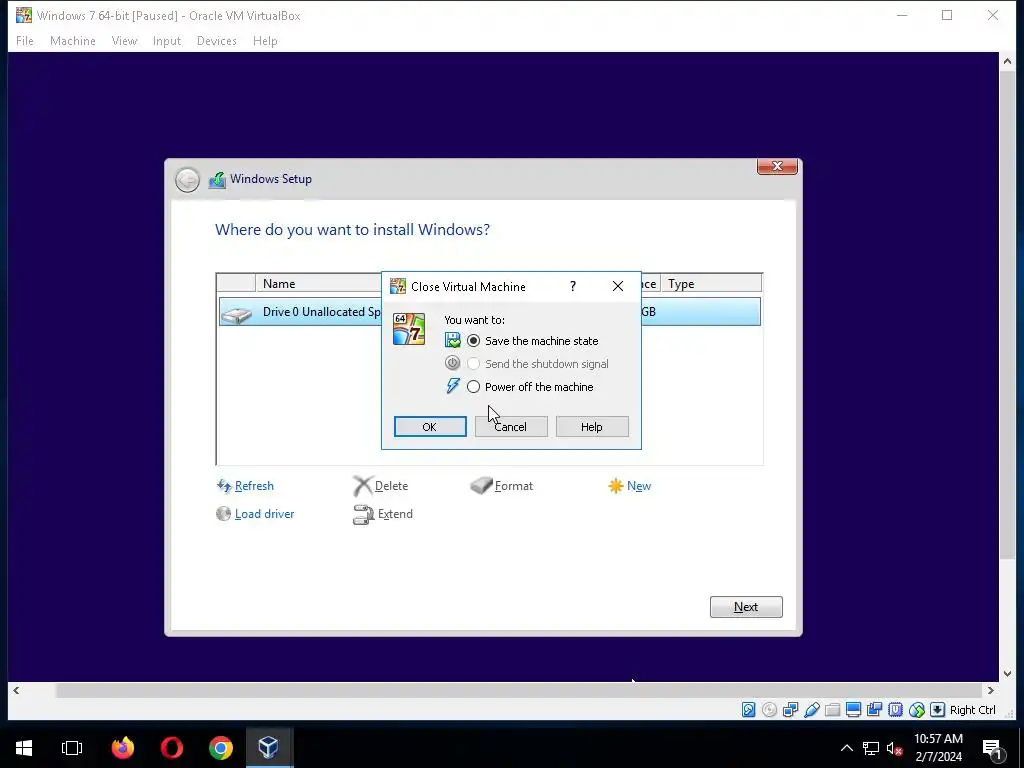Open the File menu
Screen dimensions: 1024x768
(x=25, y=40)
